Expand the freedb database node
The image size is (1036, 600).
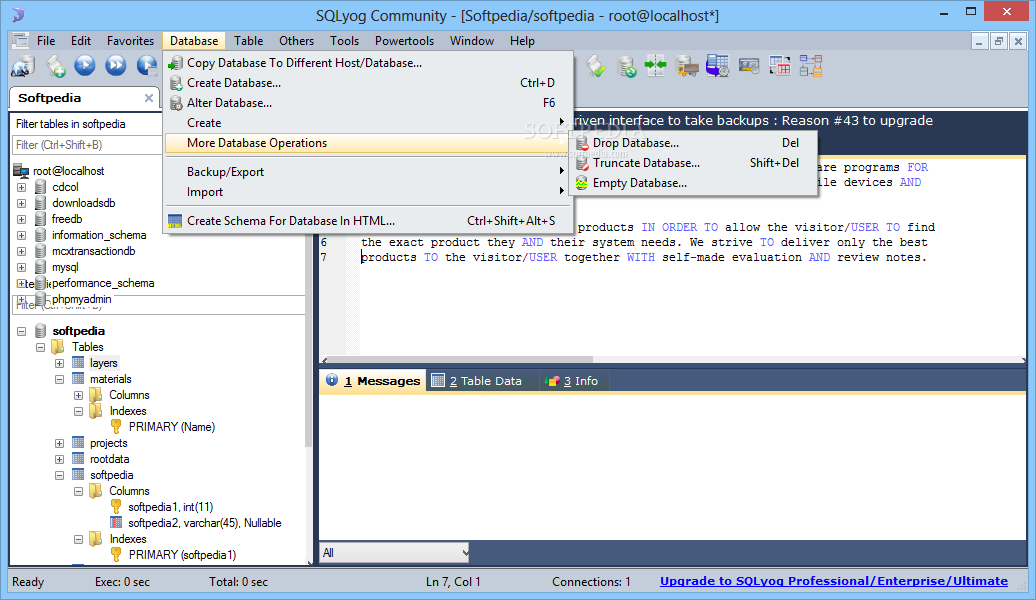(x=21, y=219)
